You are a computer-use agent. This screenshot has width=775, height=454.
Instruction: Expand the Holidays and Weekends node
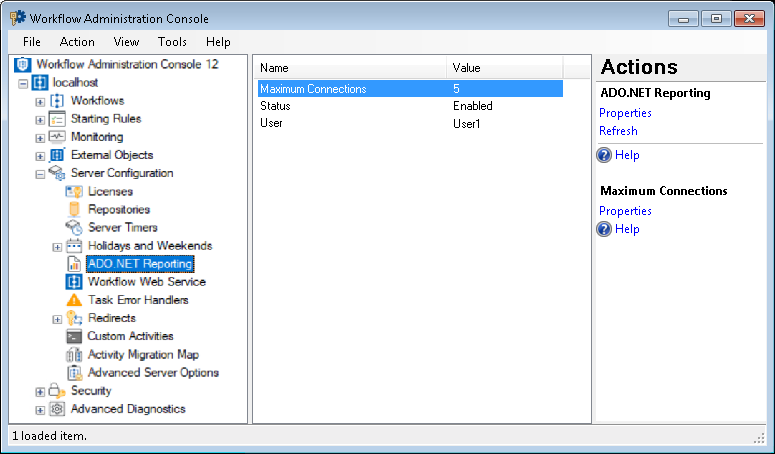pyautogui.click(x=57, y=246)
